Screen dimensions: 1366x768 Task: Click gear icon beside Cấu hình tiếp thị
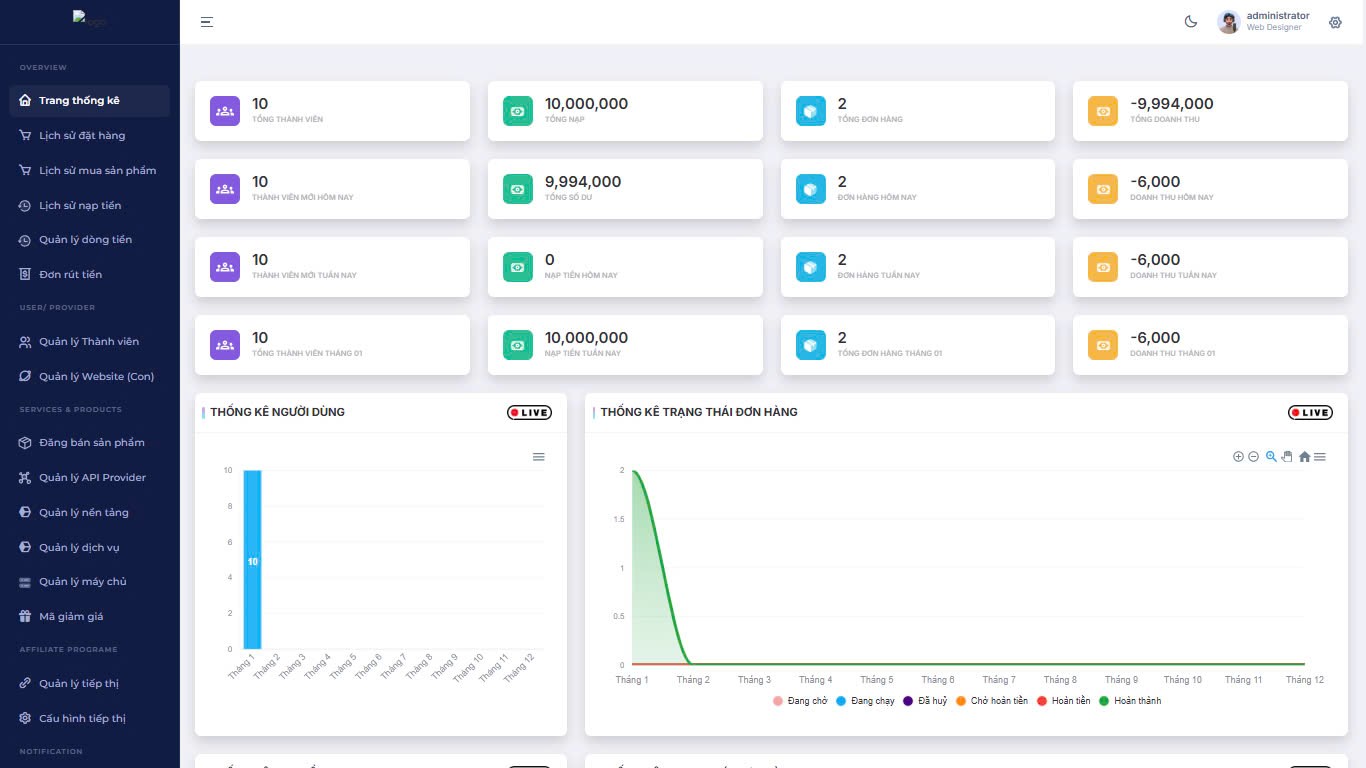click(26, 718)
